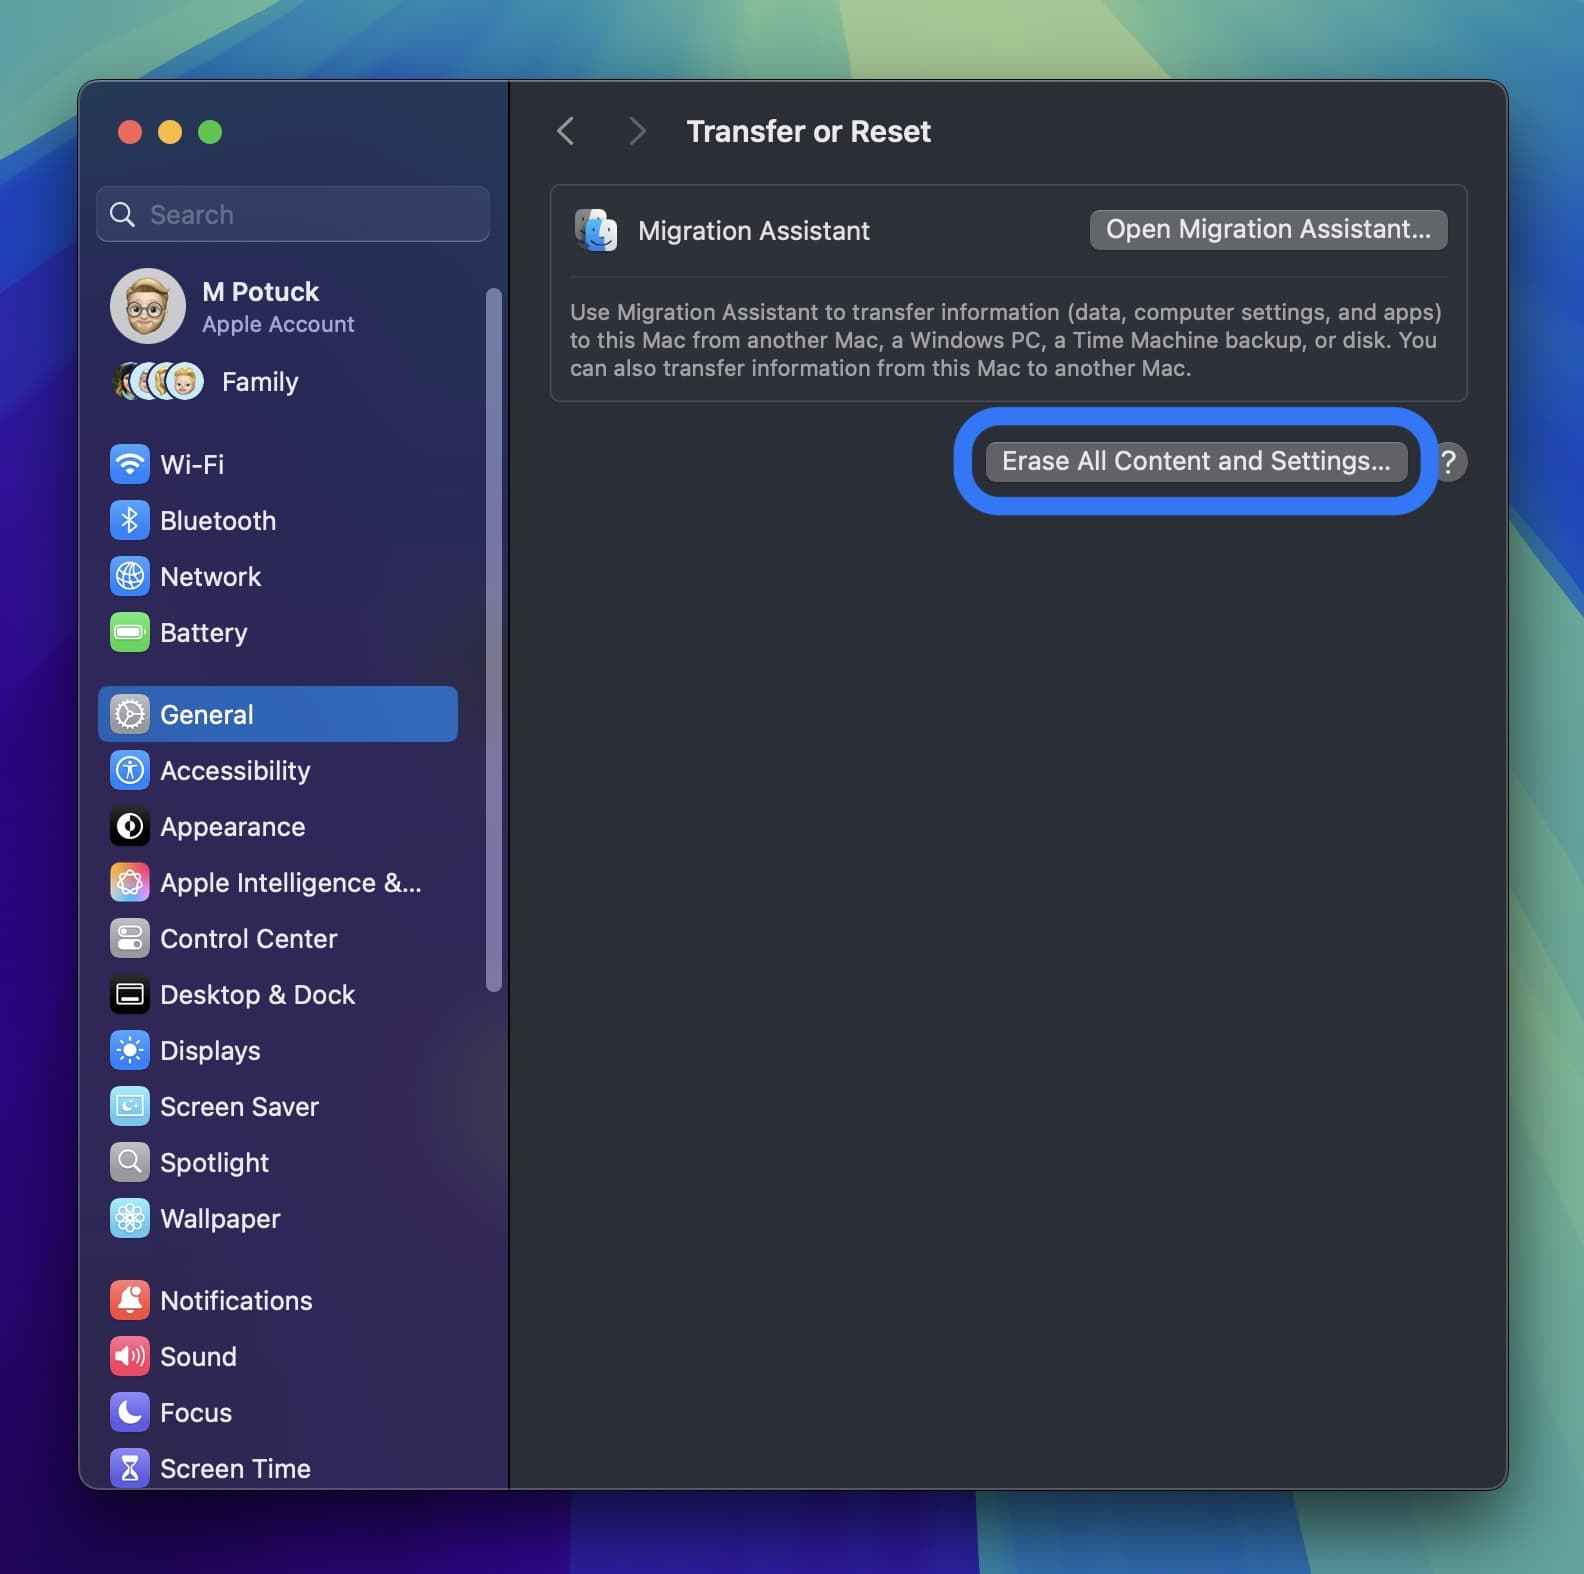
Task: Select the General sidebar item
Action: 278,714
